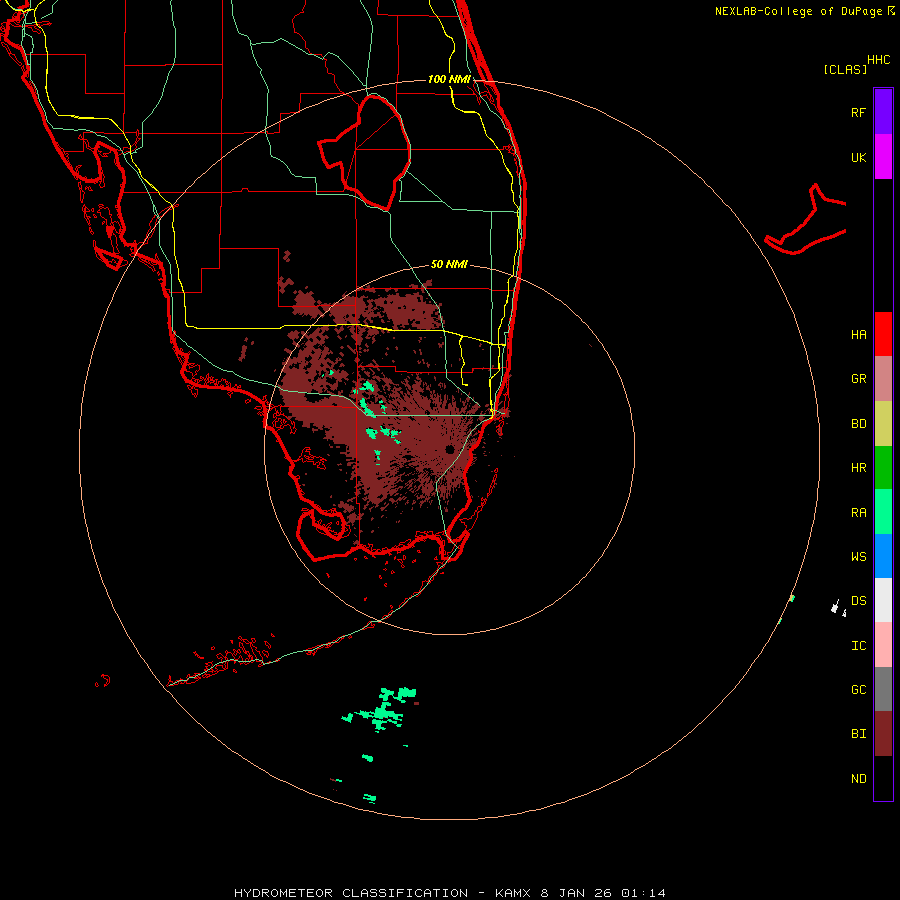Click the ND legend label
Viewport: 900px width, 900px height.
point(858,779)
